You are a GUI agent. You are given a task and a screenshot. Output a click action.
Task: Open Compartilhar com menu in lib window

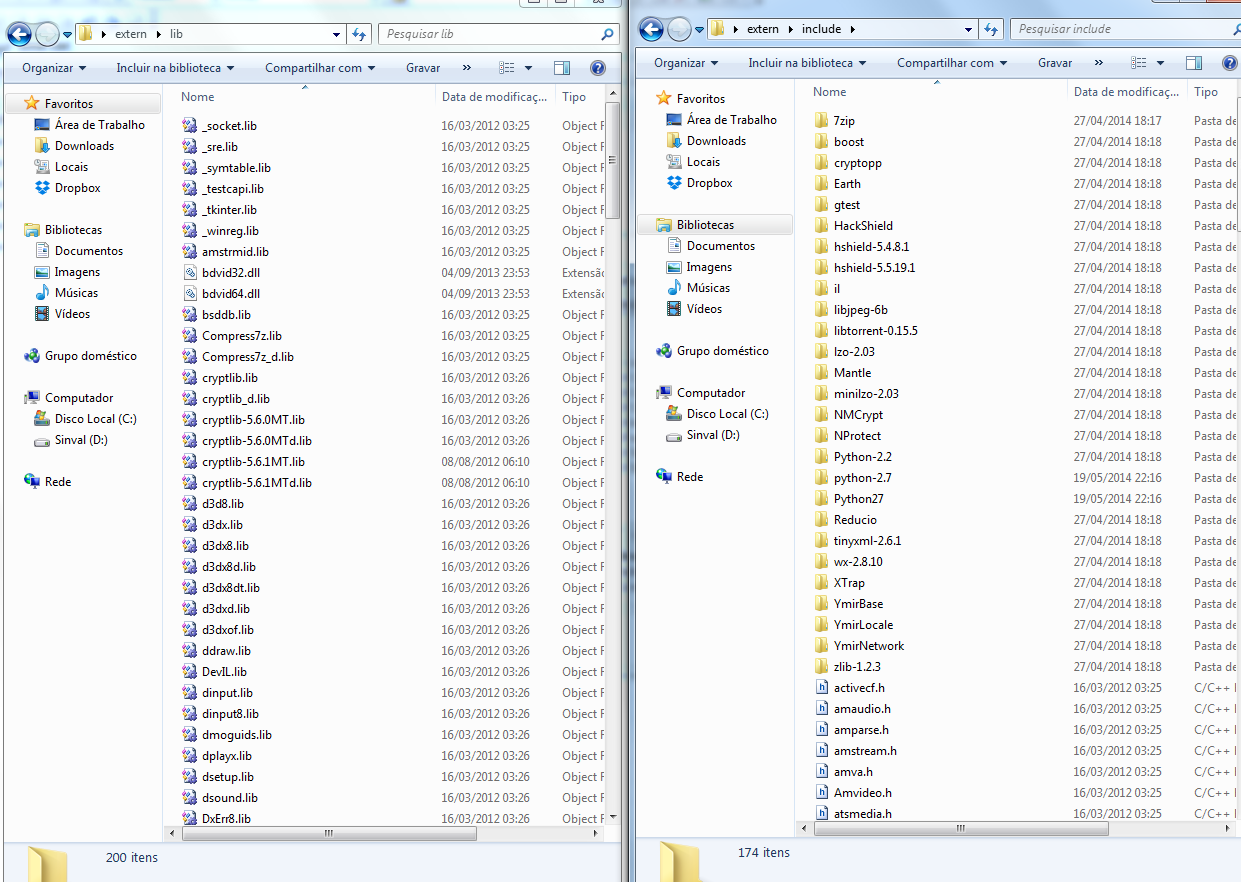point(320,68)
